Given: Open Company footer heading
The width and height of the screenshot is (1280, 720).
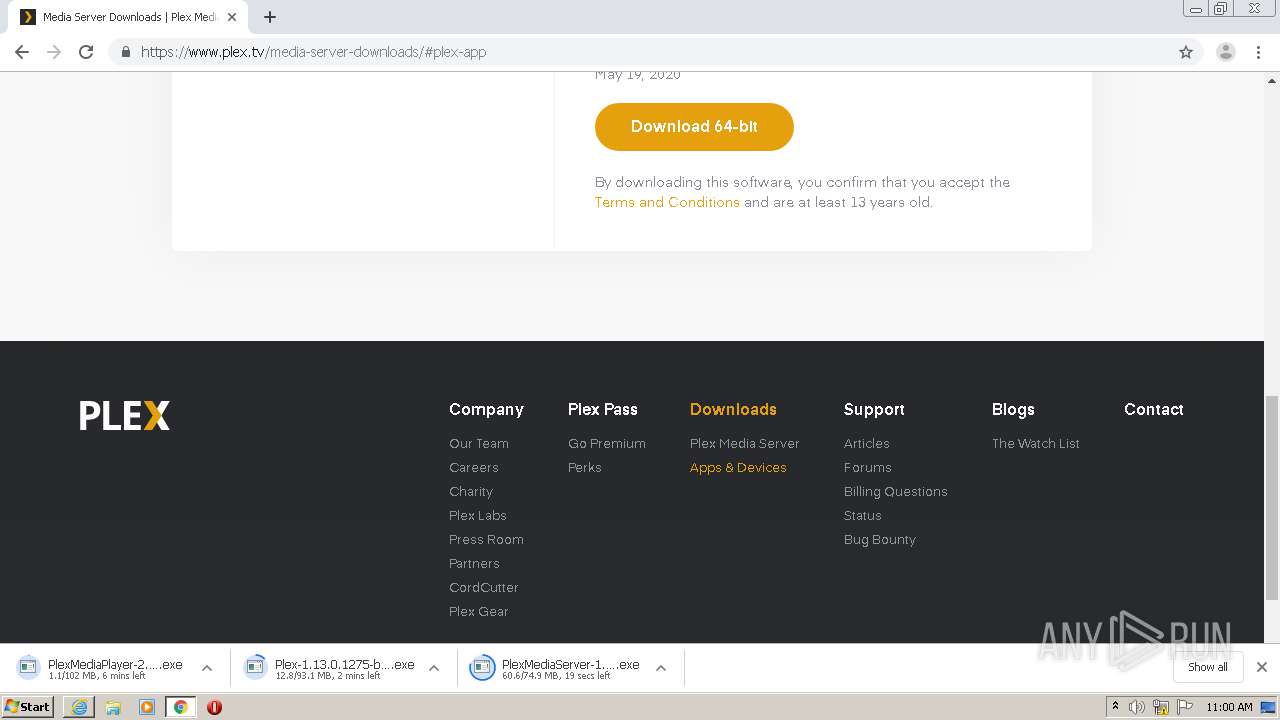Looking at the screenshot, I should [x=486, y=409].
